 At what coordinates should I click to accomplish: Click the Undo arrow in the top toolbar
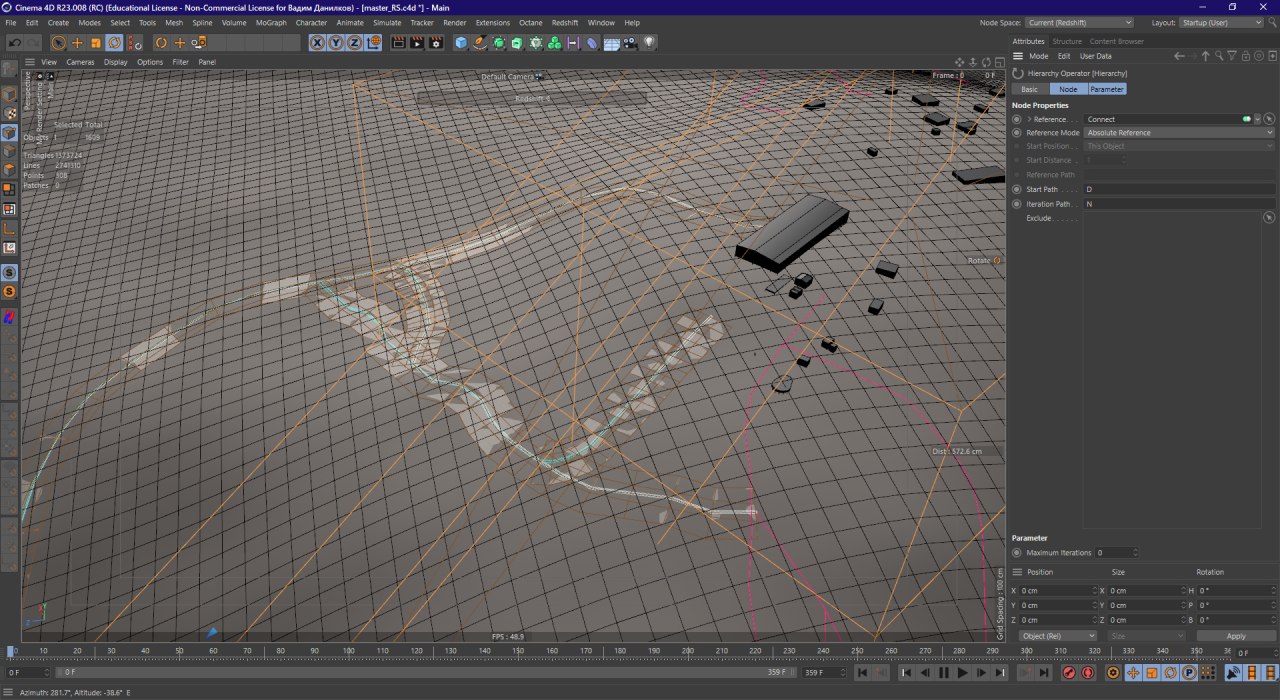(x=14, y=43)
